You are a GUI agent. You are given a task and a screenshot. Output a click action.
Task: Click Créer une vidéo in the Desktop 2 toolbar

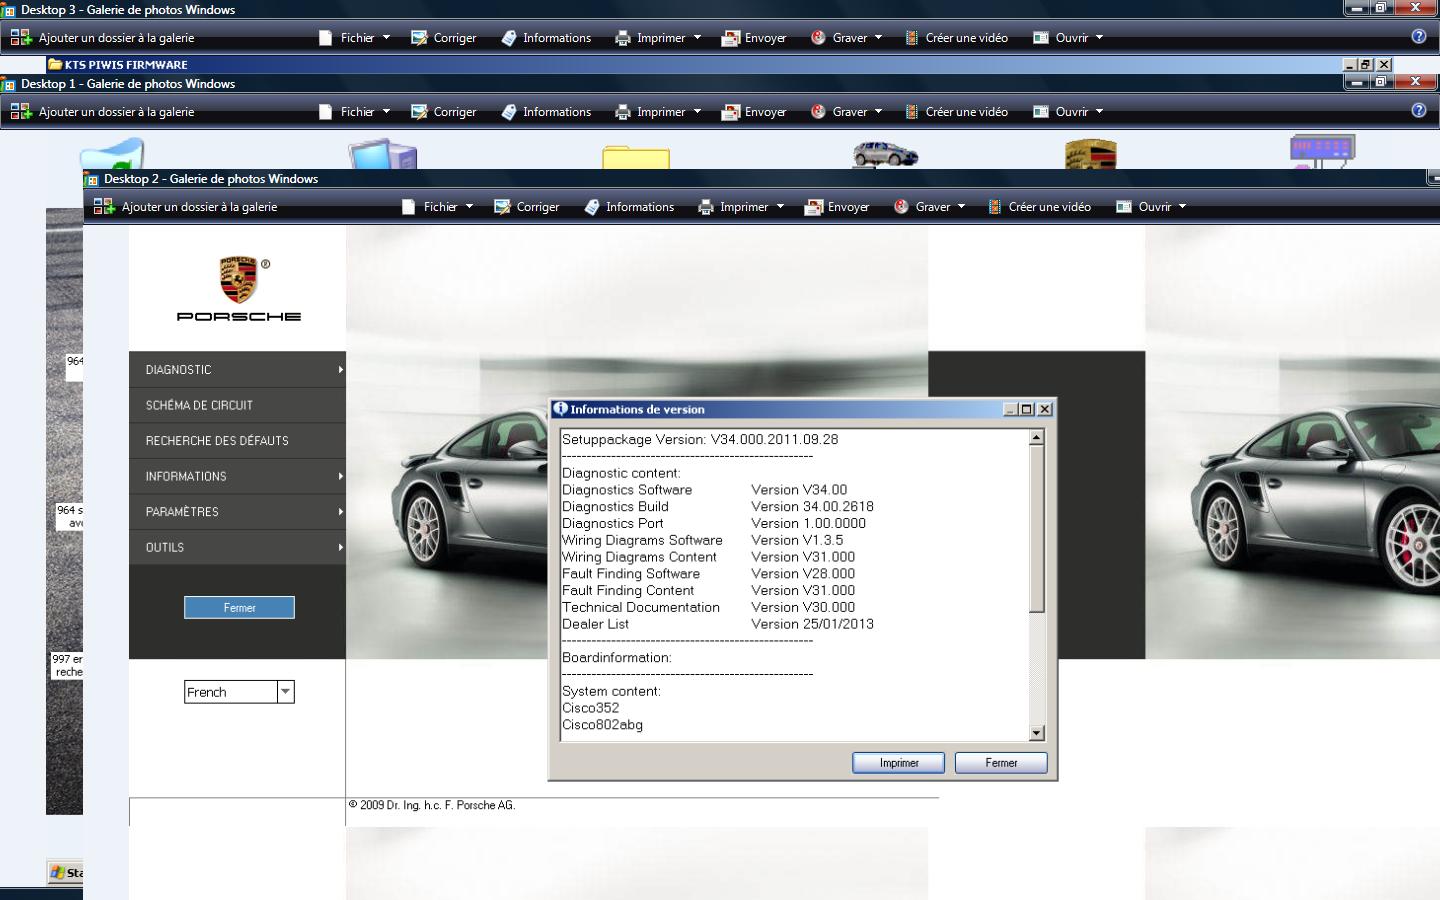tap(1039, 207)
